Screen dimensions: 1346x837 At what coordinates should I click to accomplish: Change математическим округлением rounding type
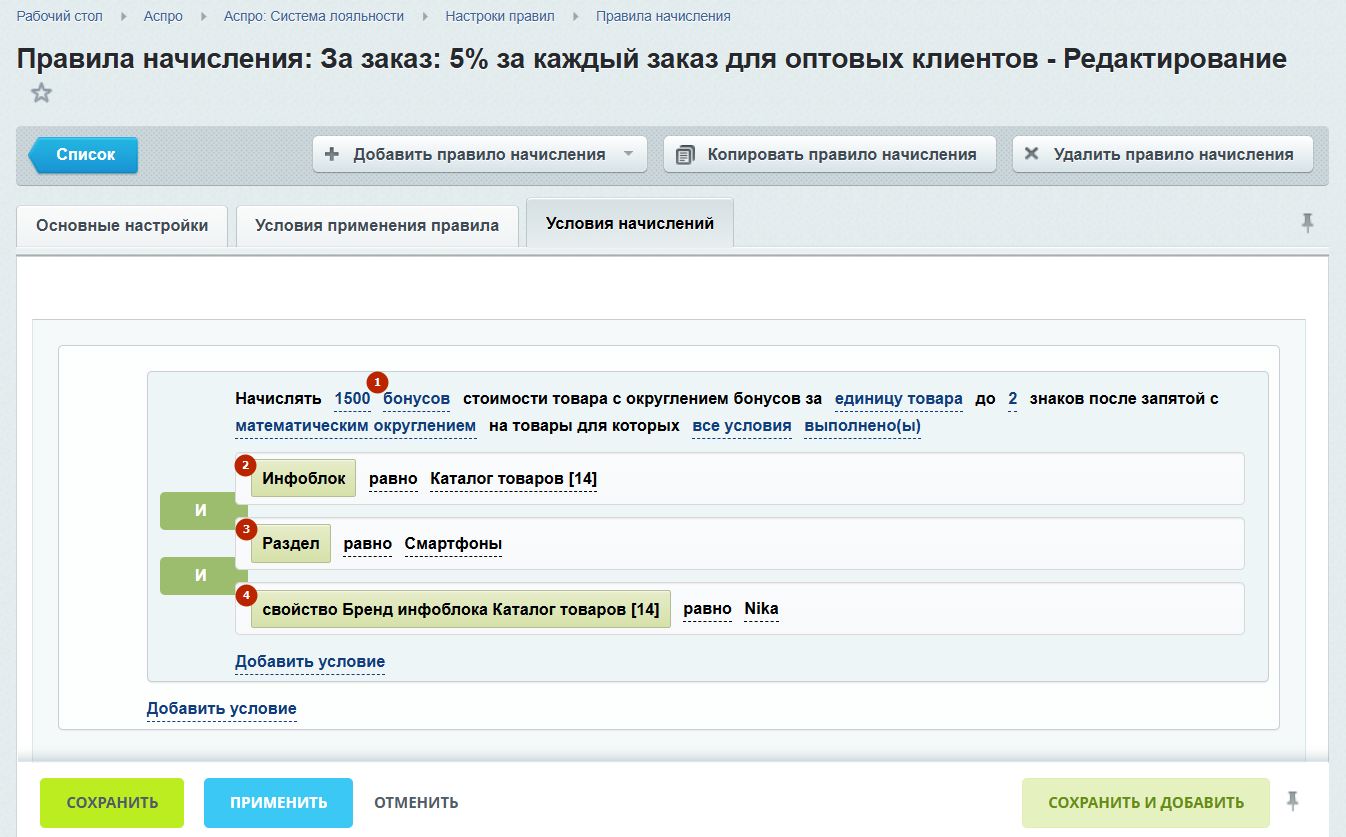click(x=355, y=426)
